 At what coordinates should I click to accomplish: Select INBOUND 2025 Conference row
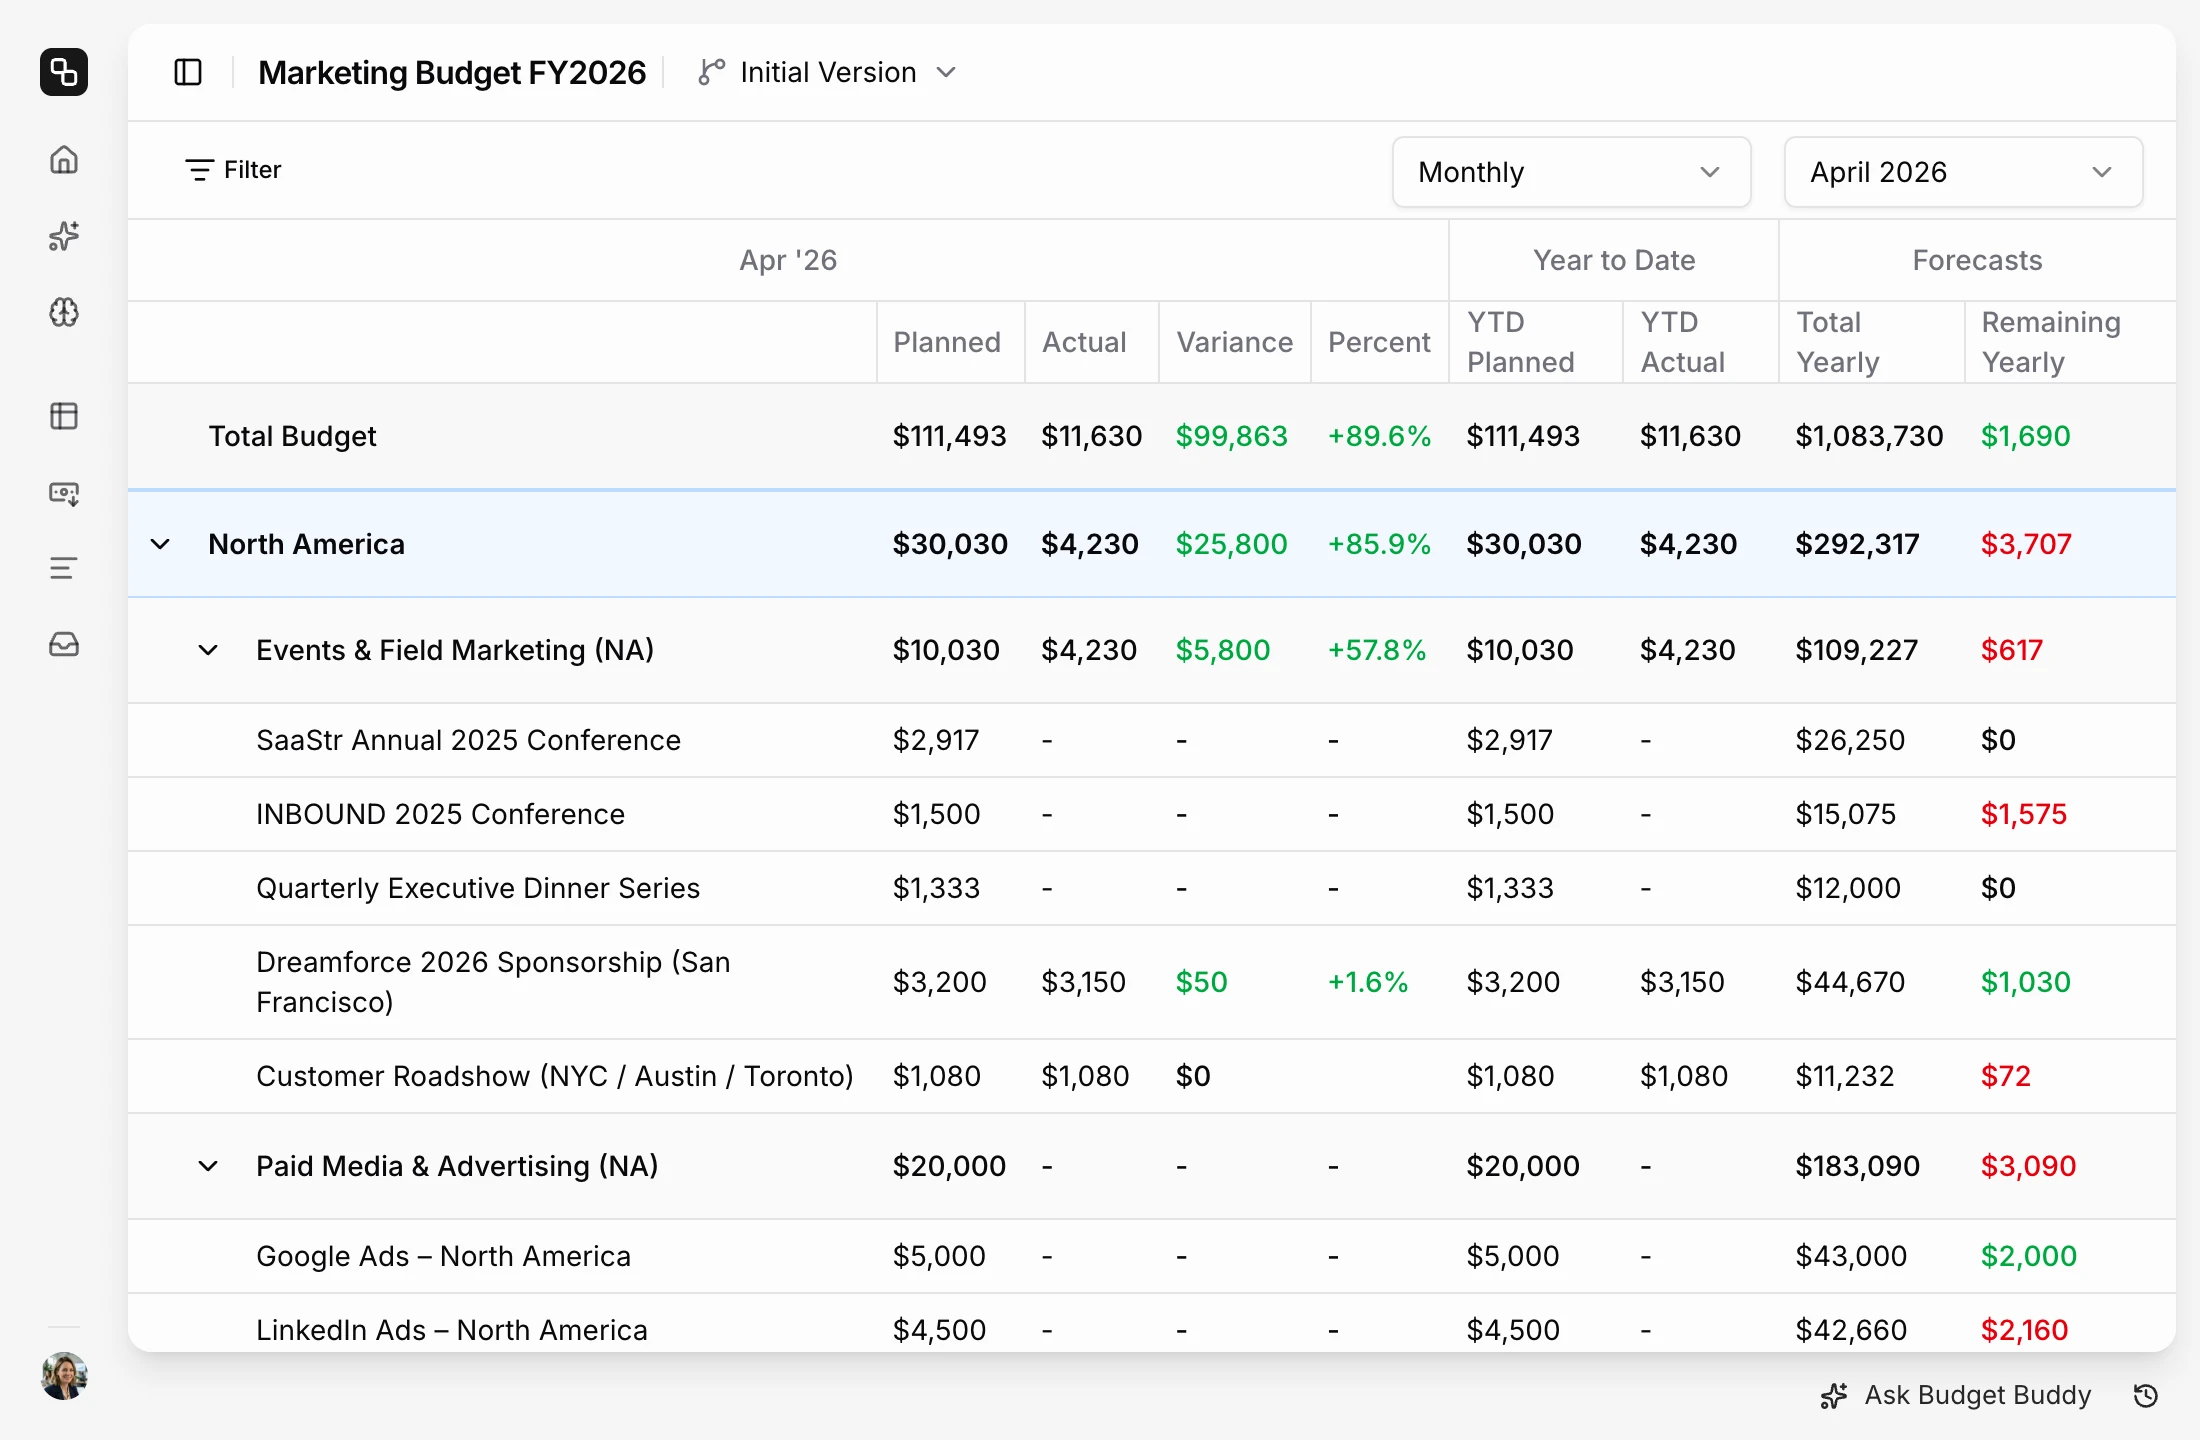coord(1152,814)
